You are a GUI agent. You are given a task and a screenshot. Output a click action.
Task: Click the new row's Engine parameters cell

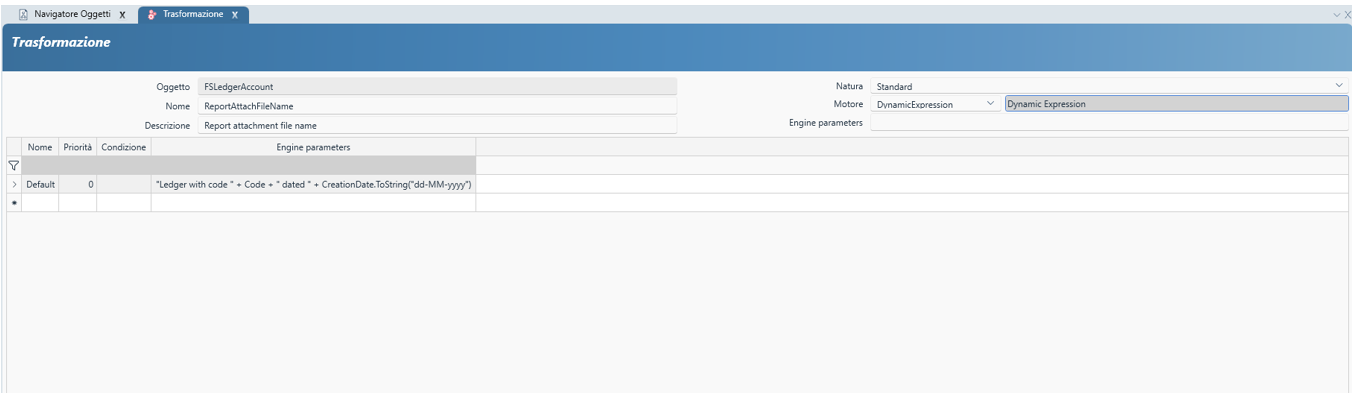(313, 203)
